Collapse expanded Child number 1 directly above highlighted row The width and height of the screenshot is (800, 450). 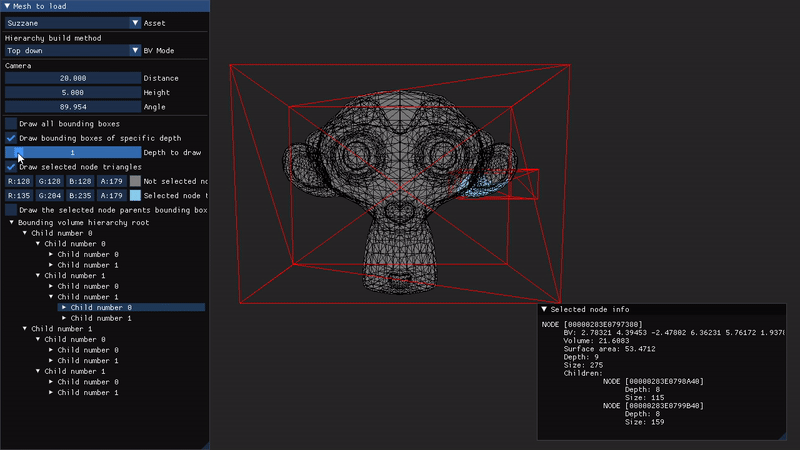pos(51,296)
